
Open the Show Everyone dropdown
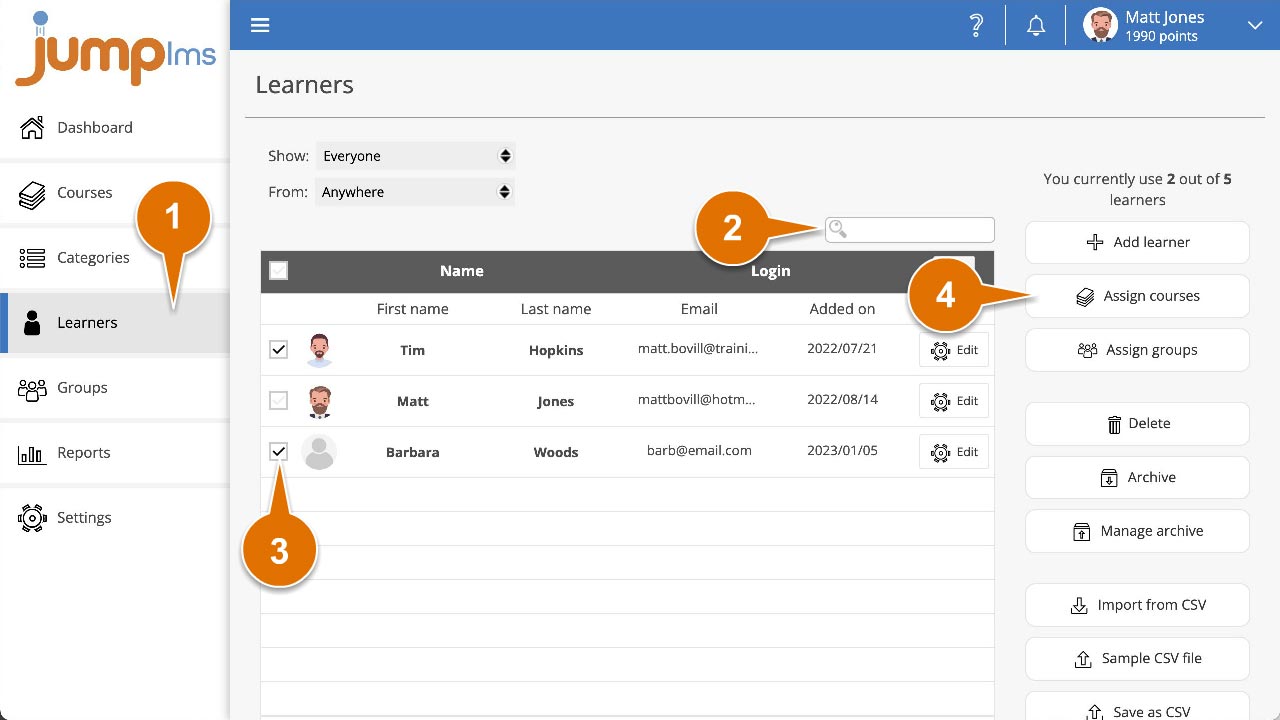(415, 156)
